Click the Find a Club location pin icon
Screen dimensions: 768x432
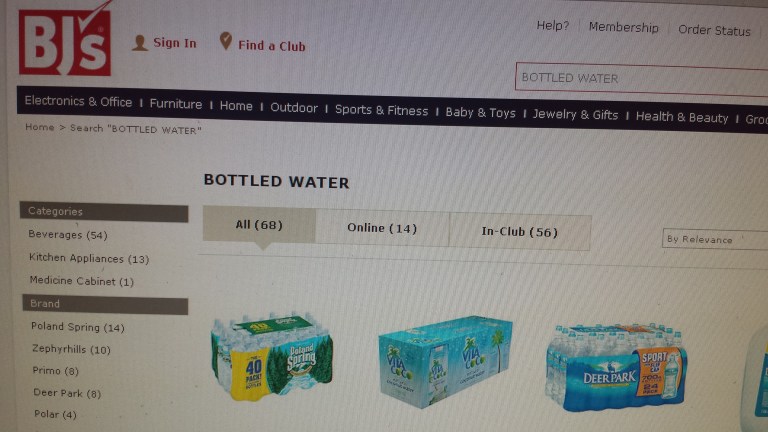point(225,41)
